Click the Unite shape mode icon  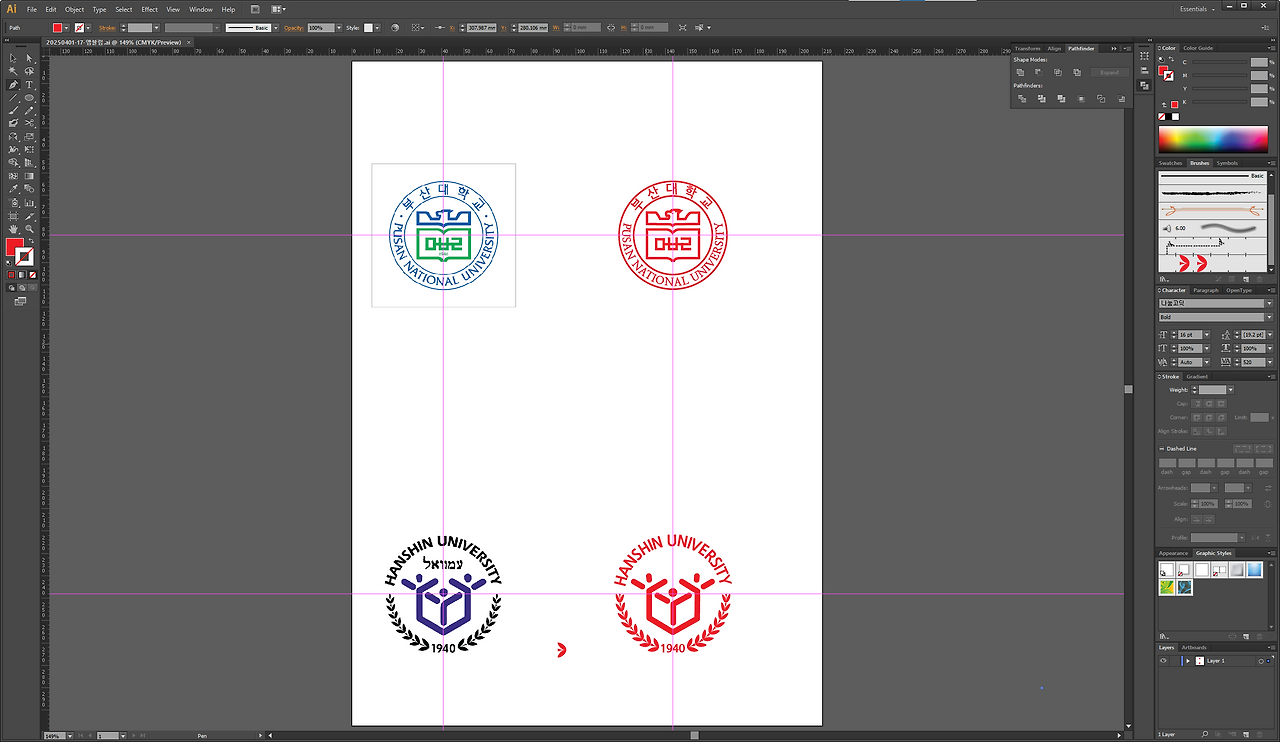point(1020,73)
